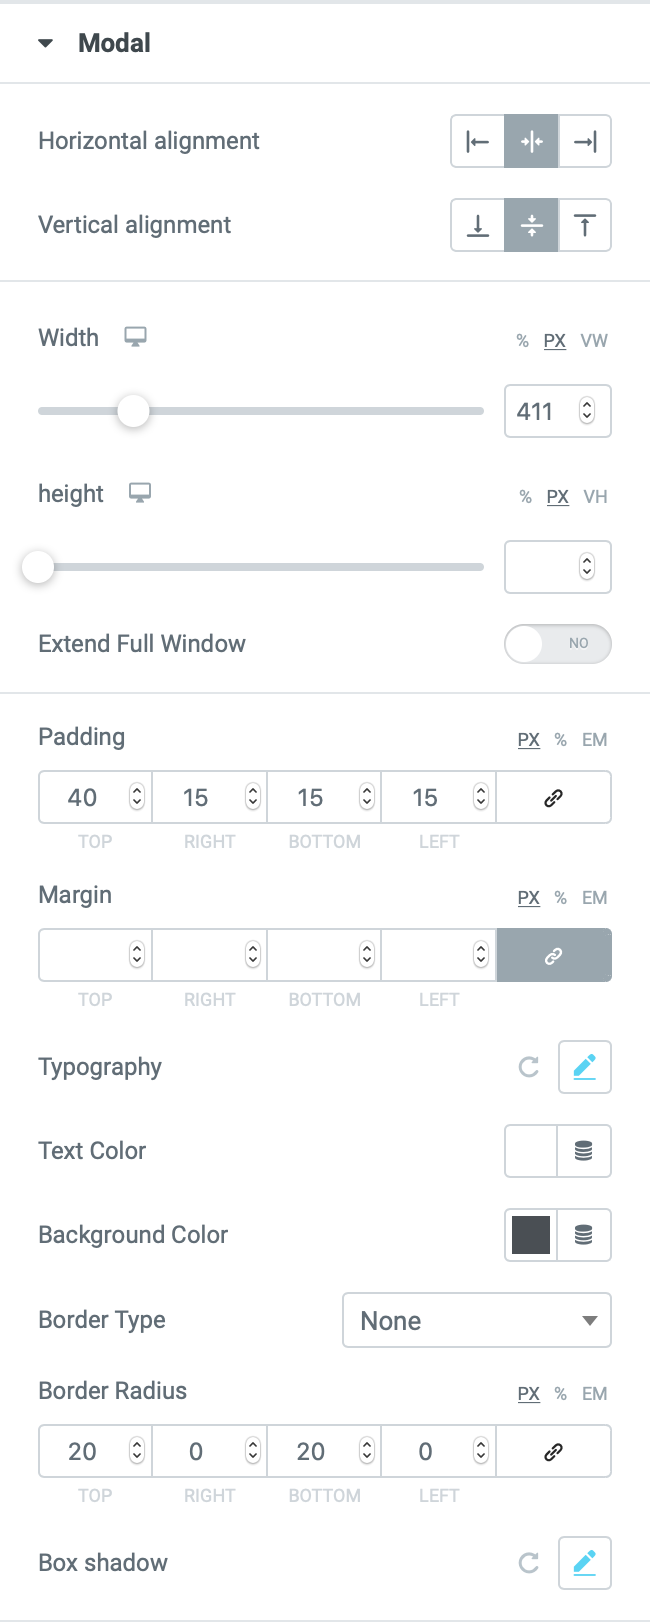Choose VH unit for height

[596, 497]
